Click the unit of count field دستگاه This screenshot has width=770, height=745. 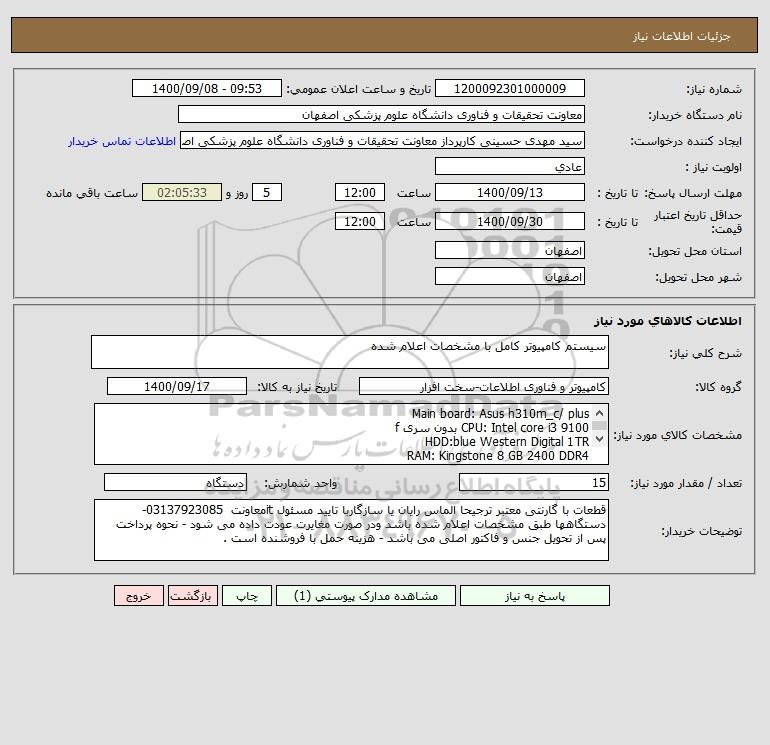click(x=175, y=482)
